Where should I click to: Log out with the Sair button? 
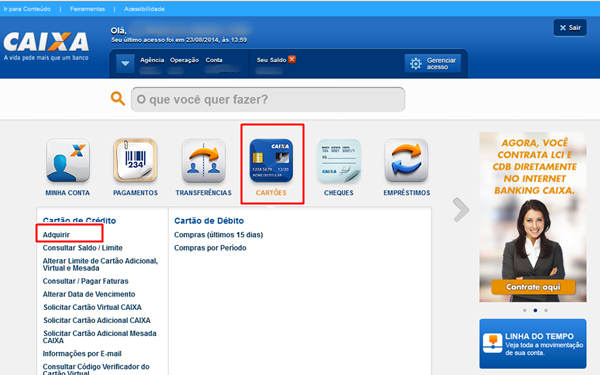[x=570, y=28]
